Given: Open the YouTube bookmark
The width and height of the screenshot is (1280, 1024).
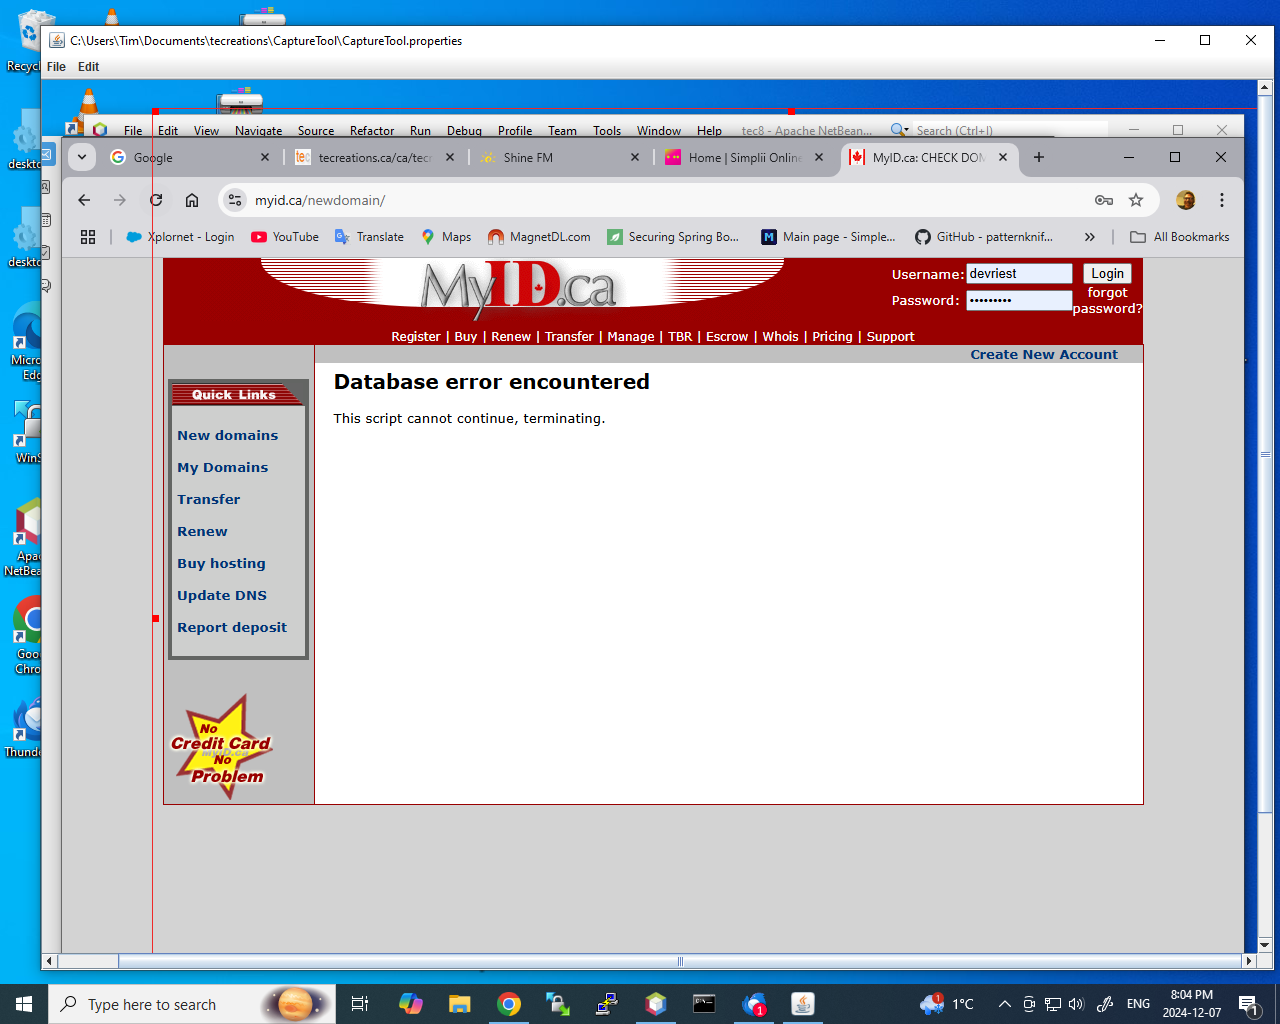Looking at the screenshot, I should 285,237.
